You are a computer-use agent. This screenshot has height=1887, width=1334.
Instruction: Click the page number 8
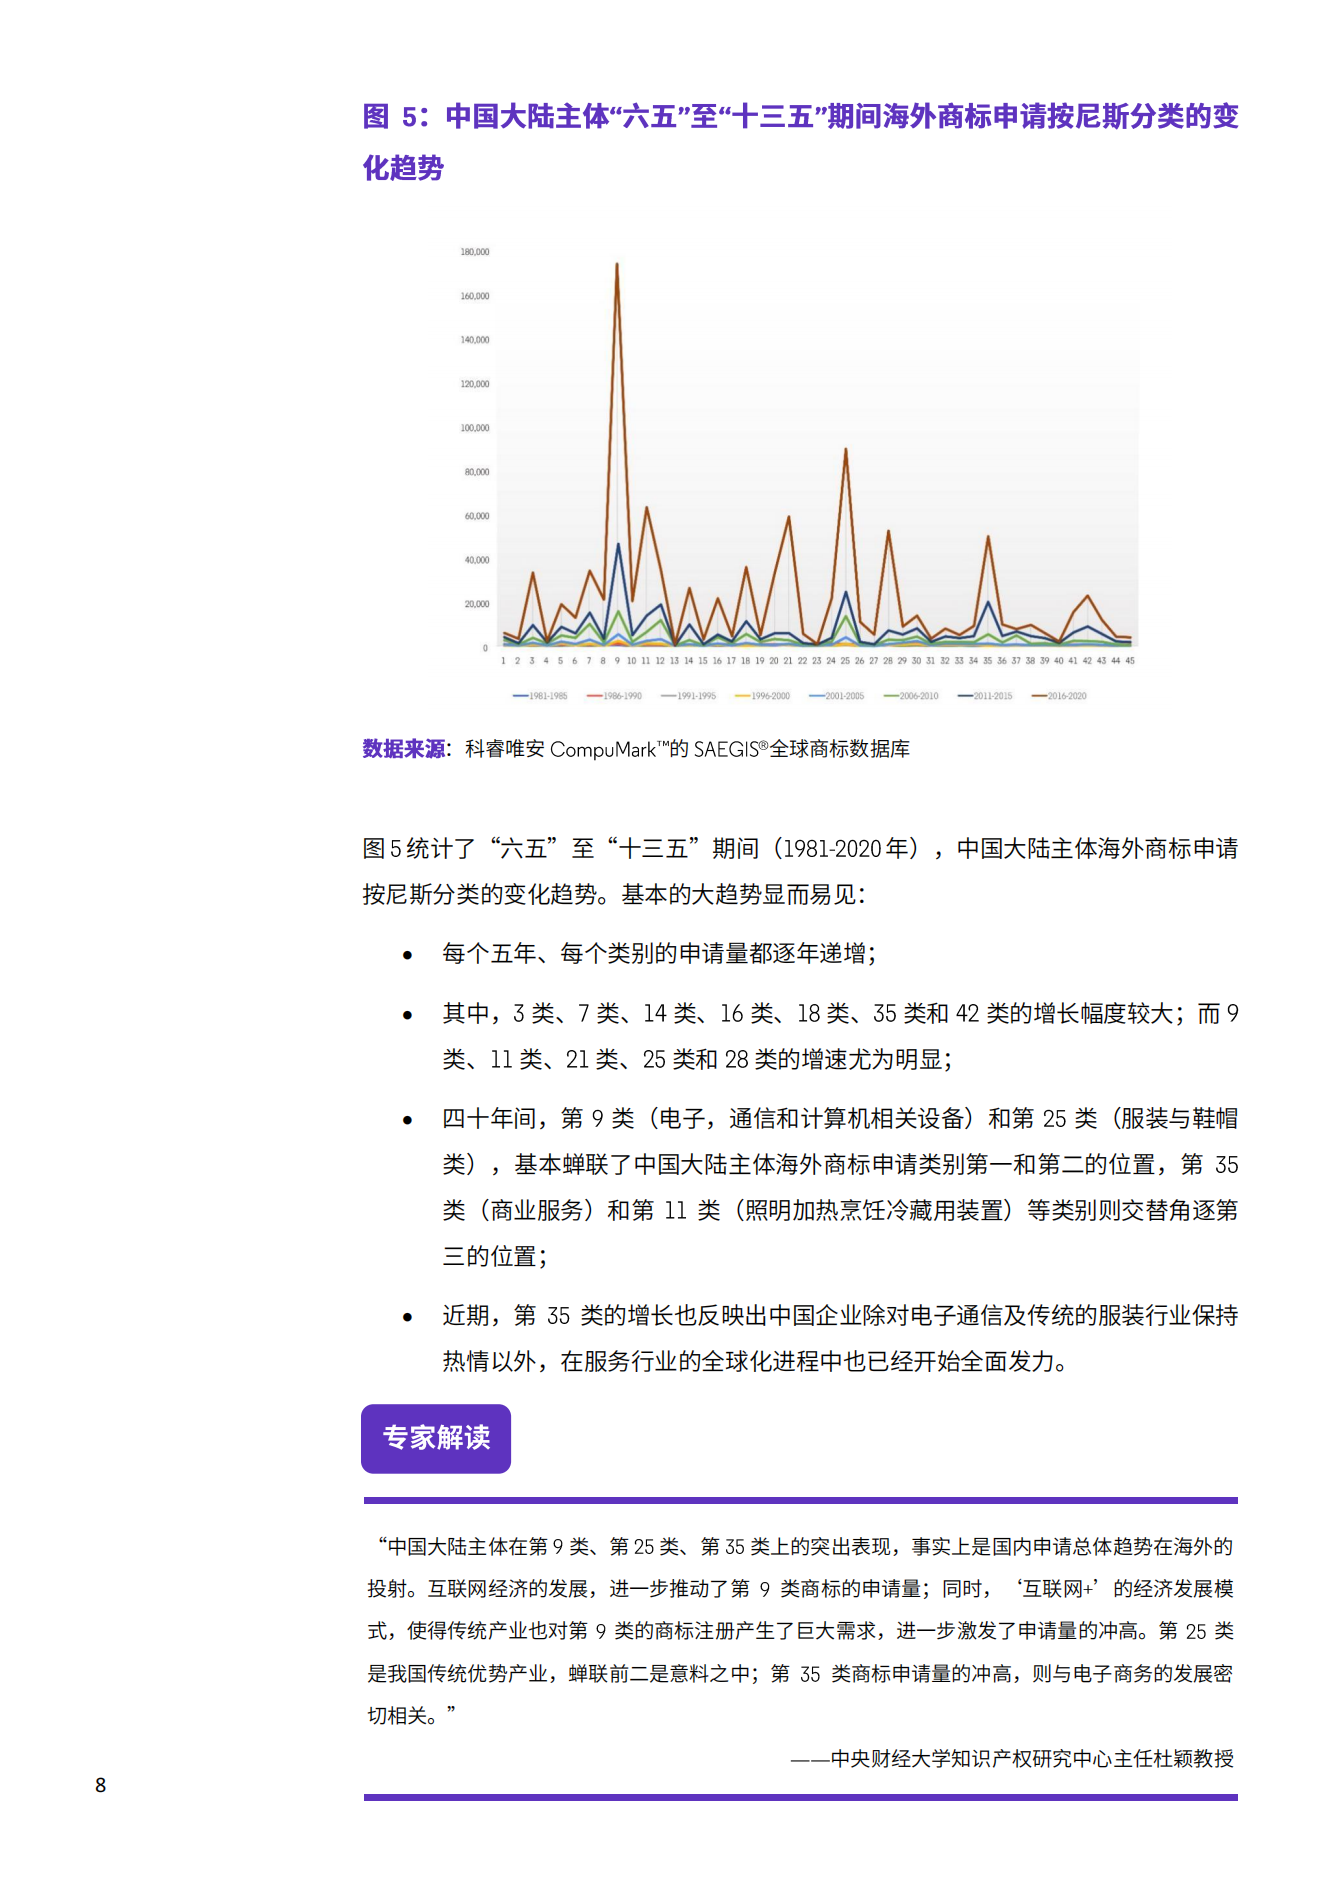[x=100, y=1785]
